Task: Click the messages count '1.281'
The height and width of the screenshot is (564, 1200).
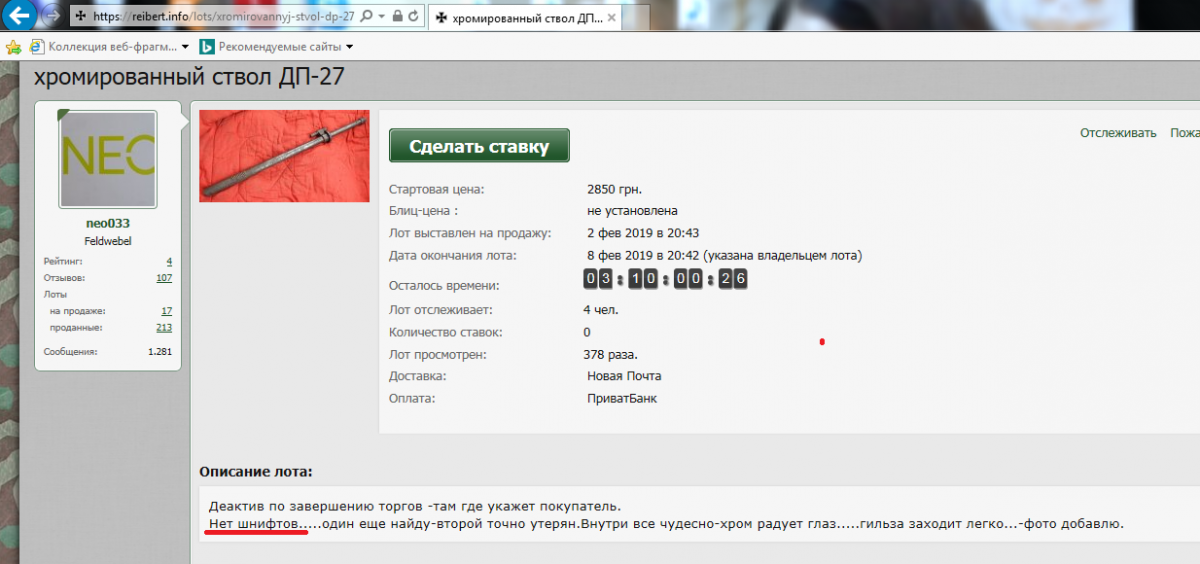Action: 160,352
